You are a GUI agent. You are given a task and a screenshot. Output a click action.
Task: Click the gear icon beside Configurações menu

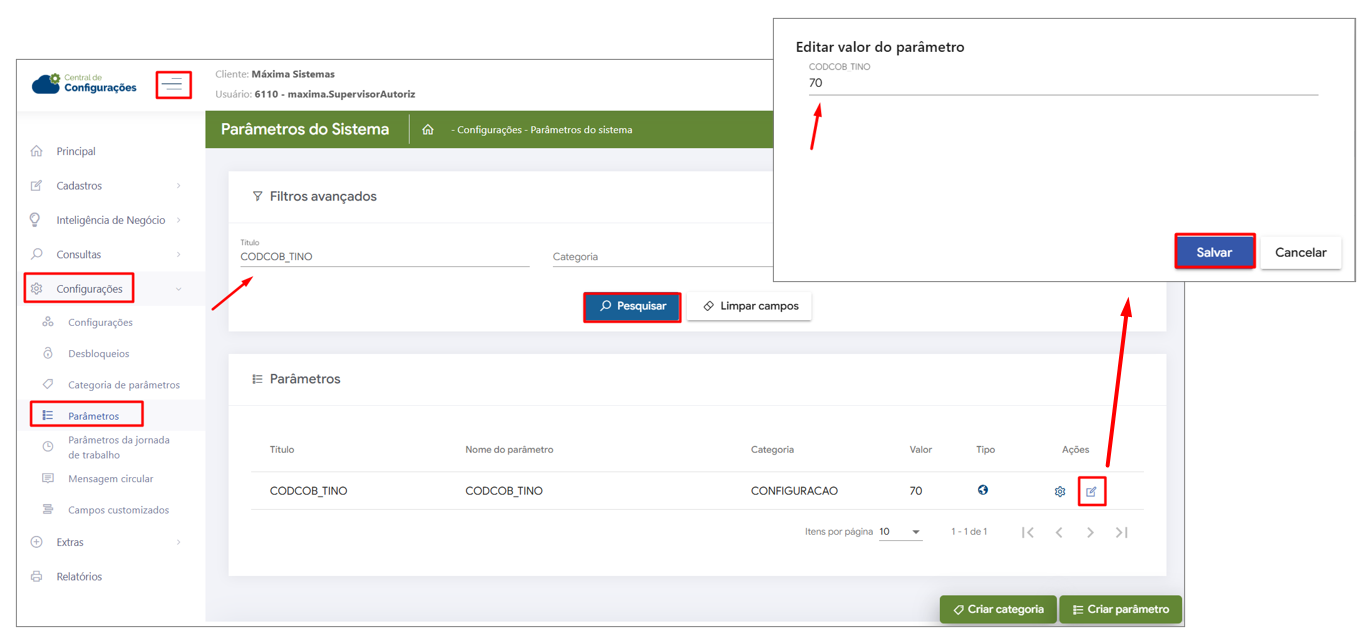37,289
